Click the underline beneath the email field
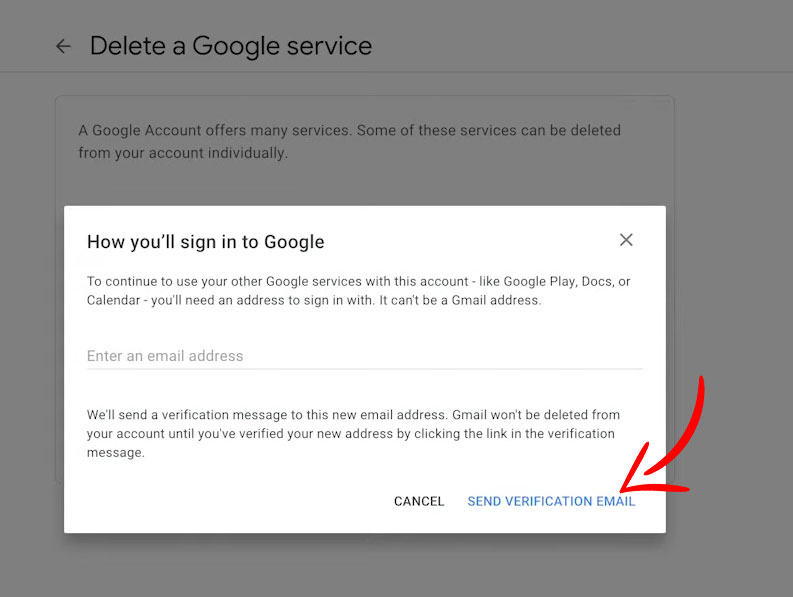 [364, 369]
